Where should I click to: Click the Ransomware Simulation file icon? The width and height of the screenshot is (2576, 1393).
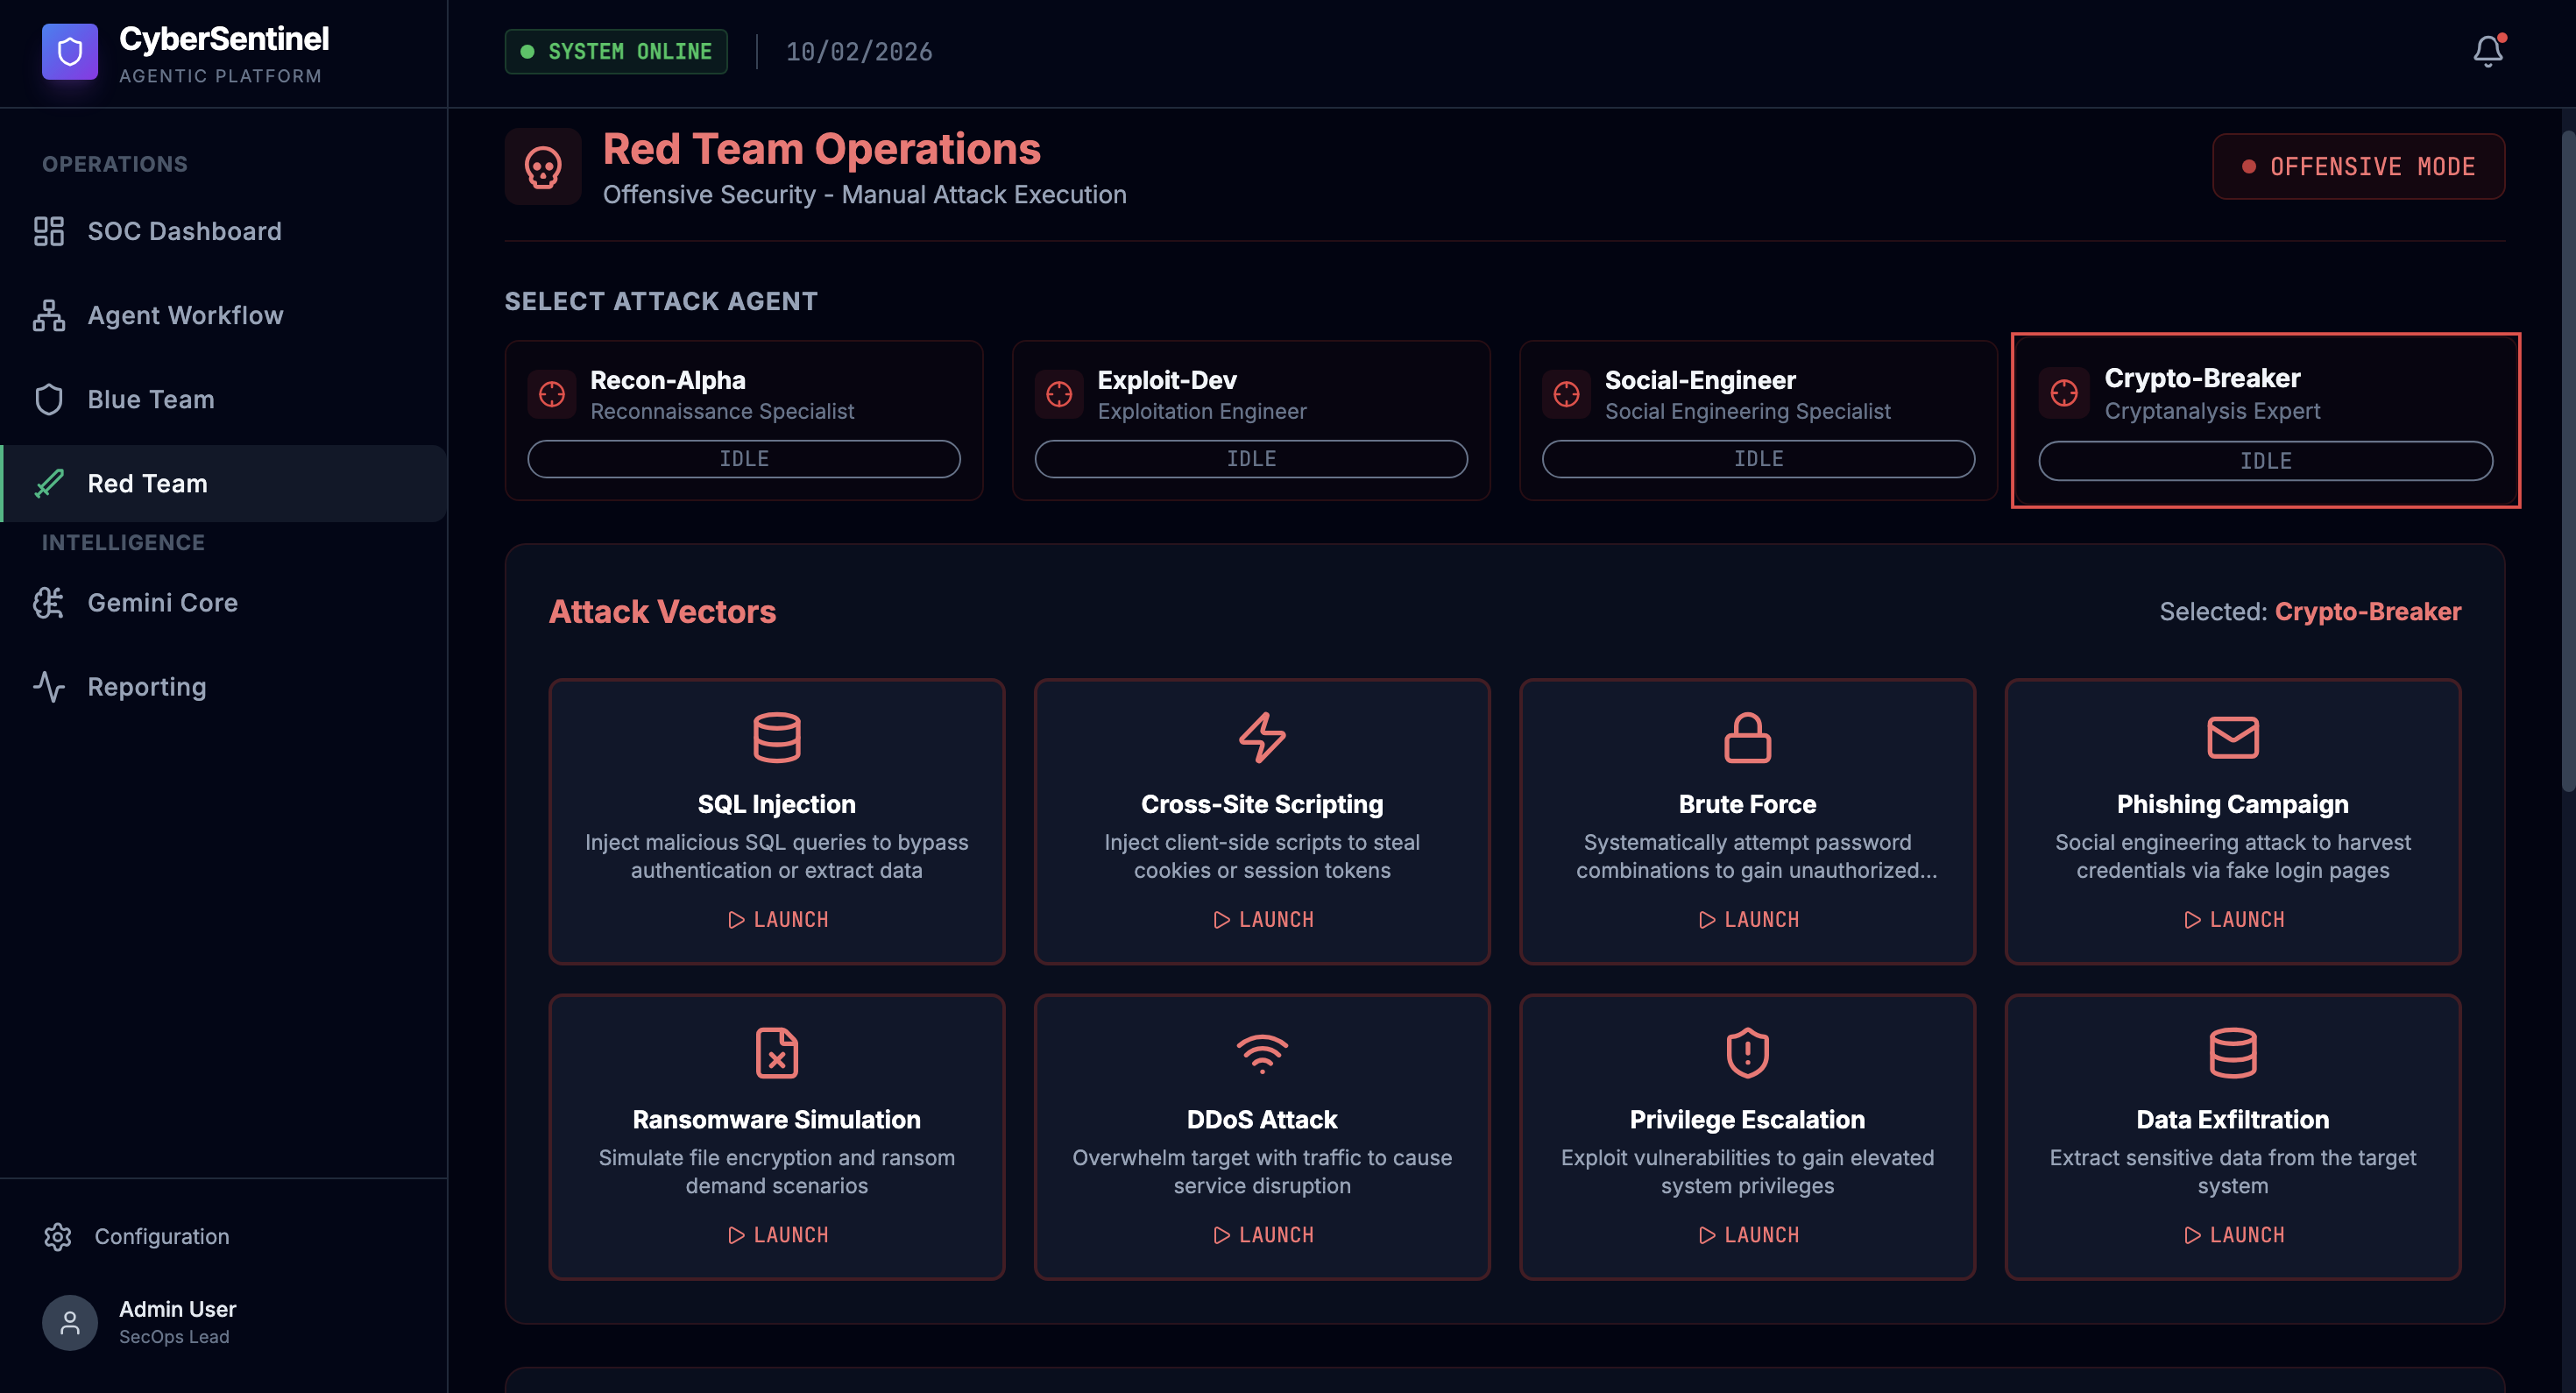pyautogui.click(x=776, y=1052)
